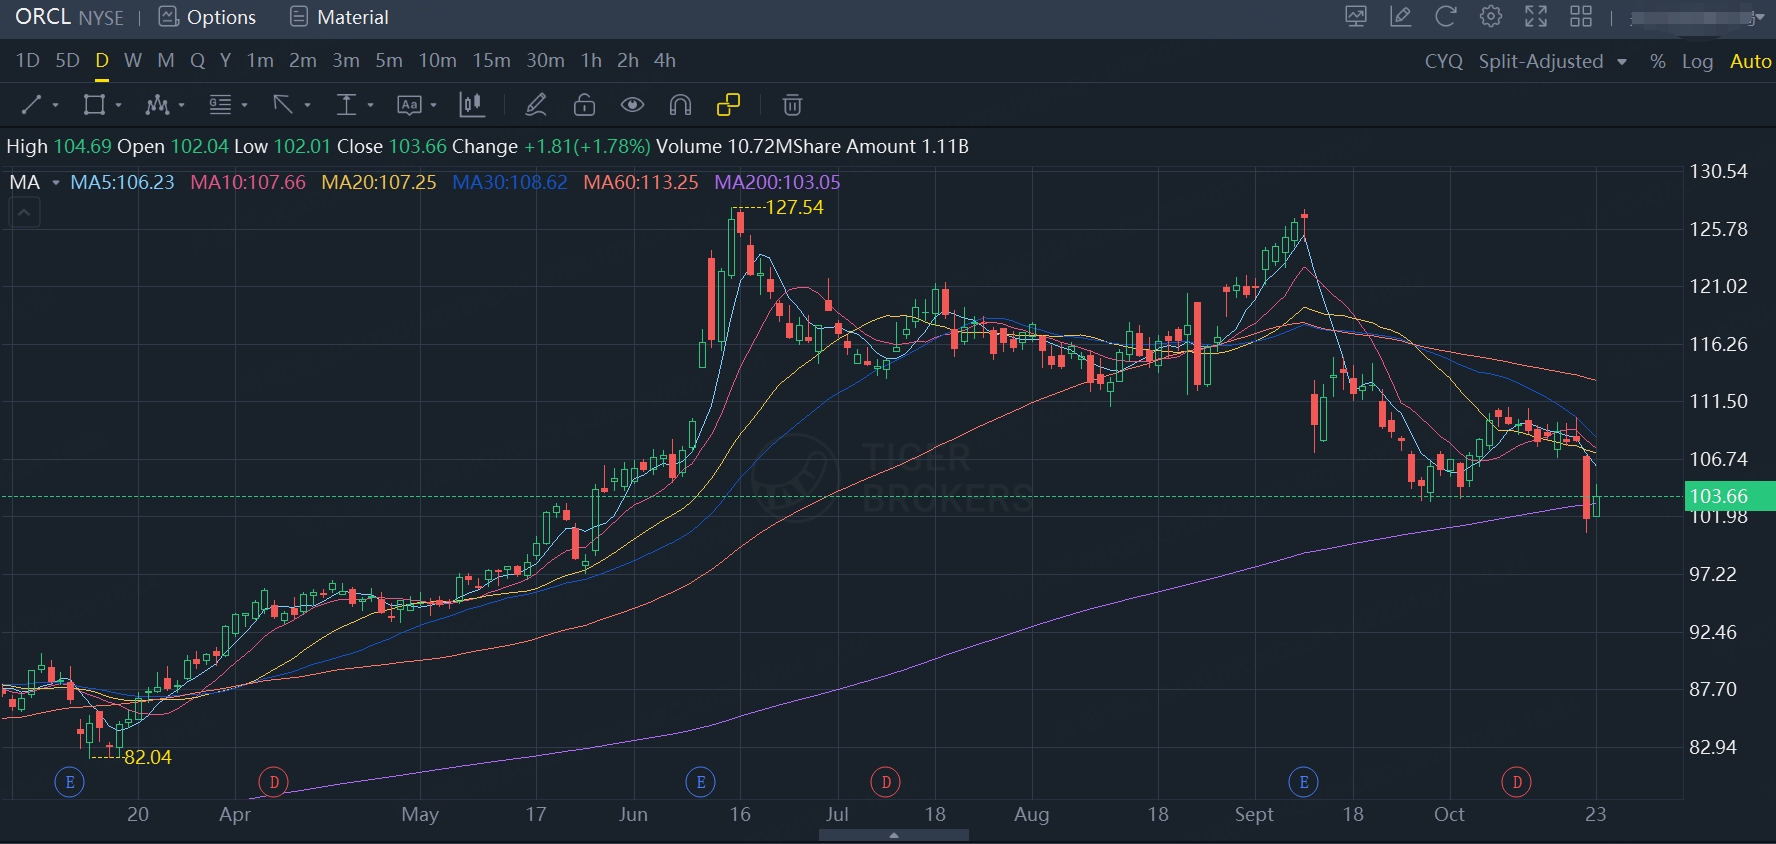
Task: Switch to the Q quarterly tab
Action: (x=198, y=61)
